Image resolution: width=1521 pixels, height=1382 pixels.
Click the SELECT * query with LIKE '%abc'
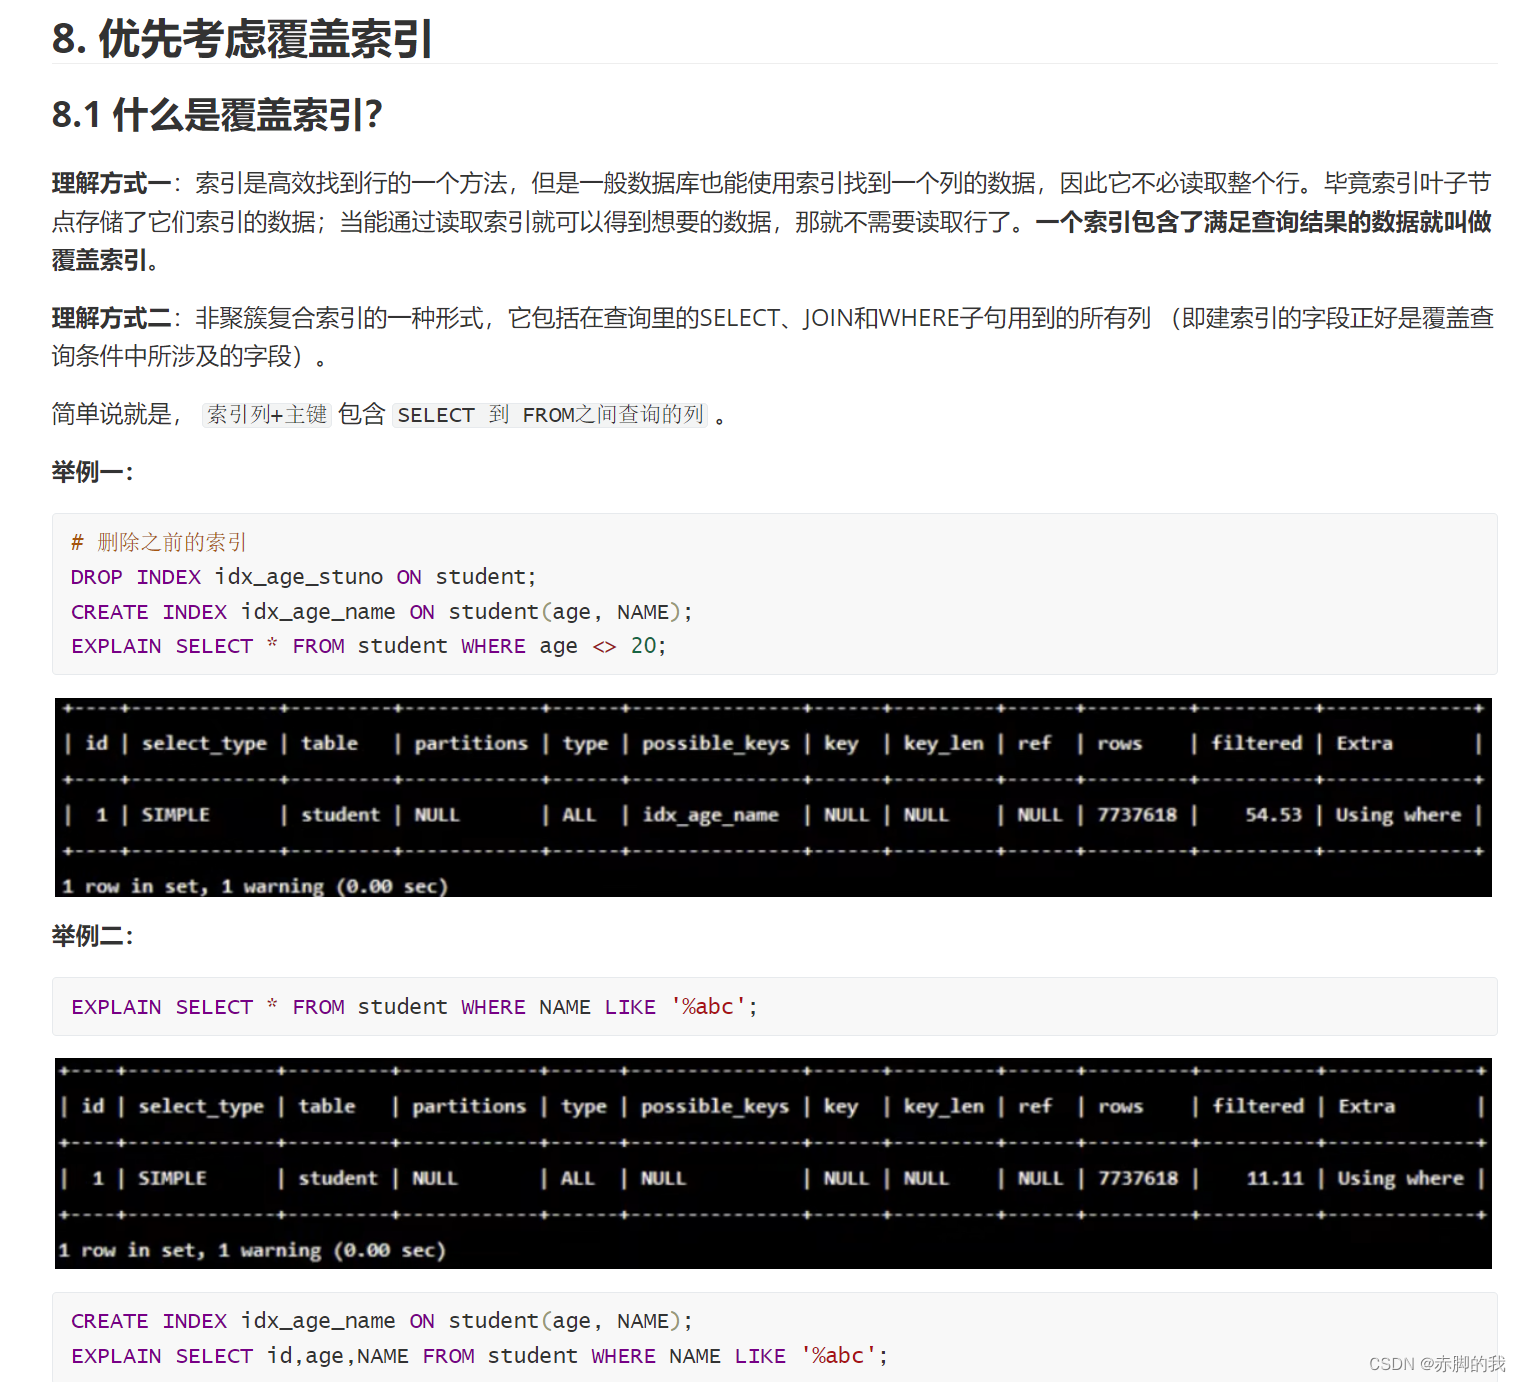point(414,1007)
